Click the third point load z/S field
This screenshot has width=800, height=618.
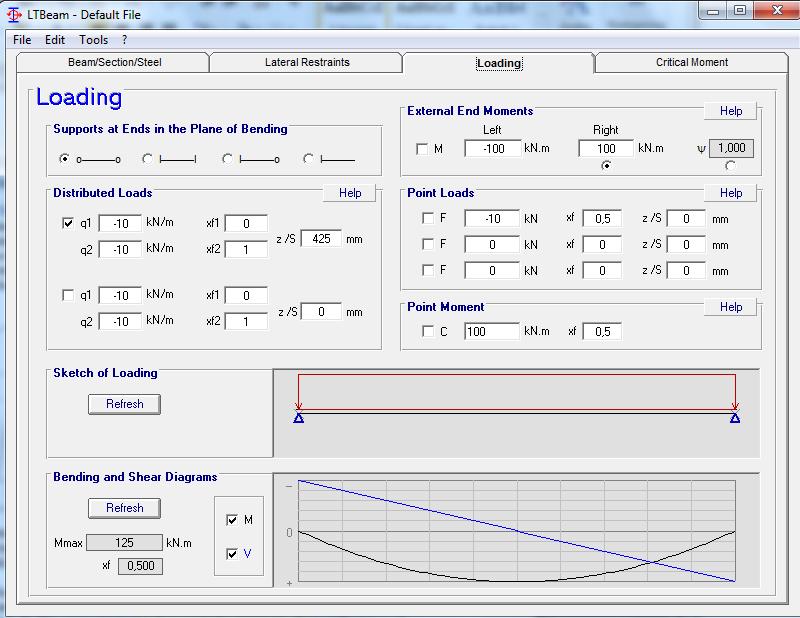click(686, 270)
